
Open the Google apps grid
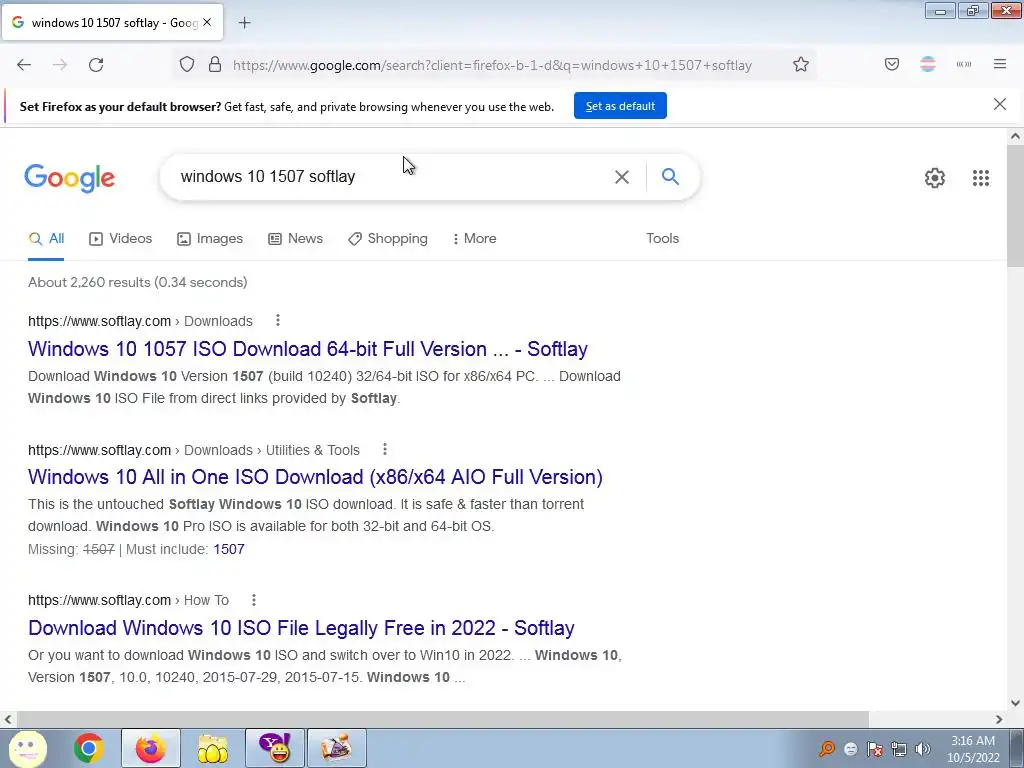981,178
